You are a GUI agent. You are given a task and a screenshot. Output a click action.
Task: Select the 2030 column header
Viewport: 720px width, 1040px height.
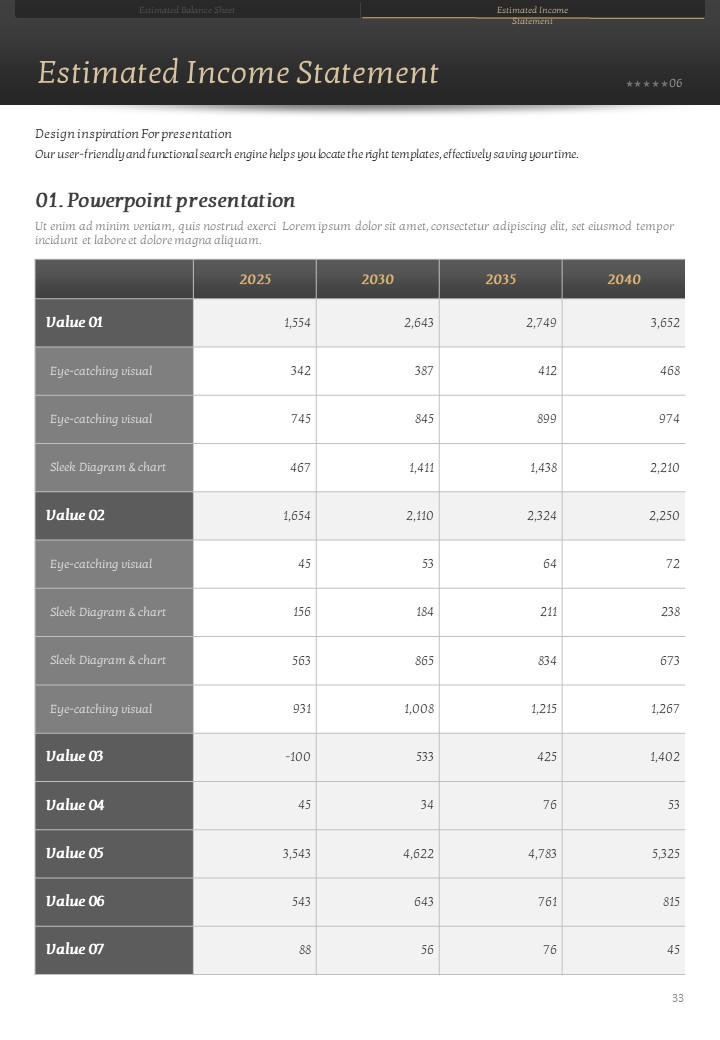(x=378, y=279)
